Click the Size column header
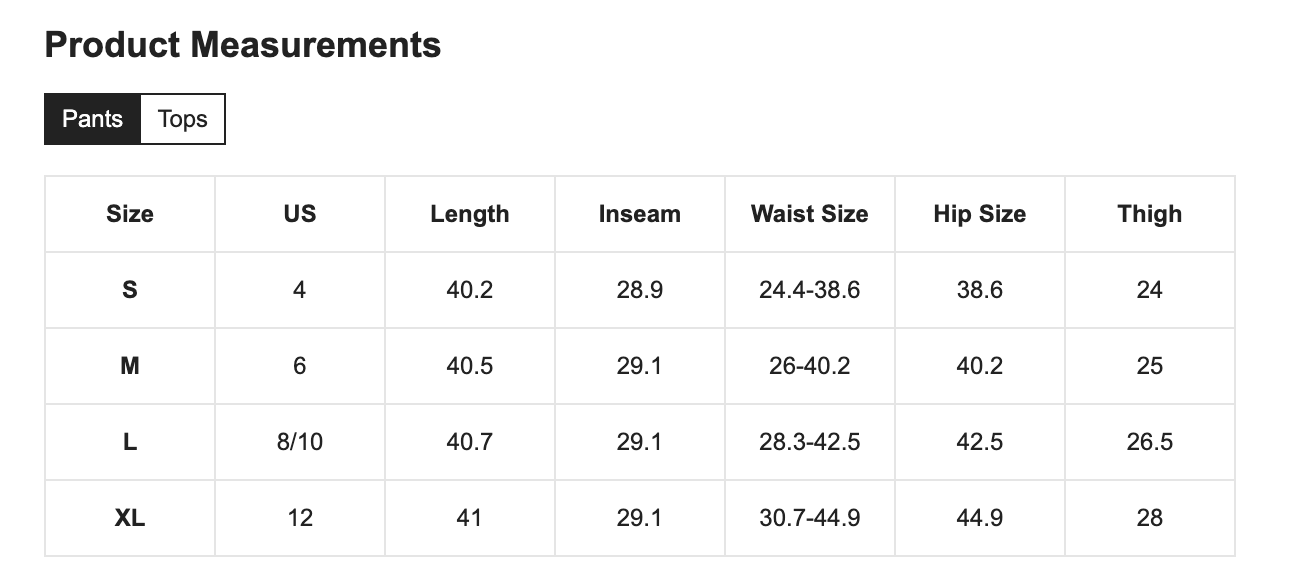Image resolution: width=1312 pixels, height=575 pixels. (130, 214)
